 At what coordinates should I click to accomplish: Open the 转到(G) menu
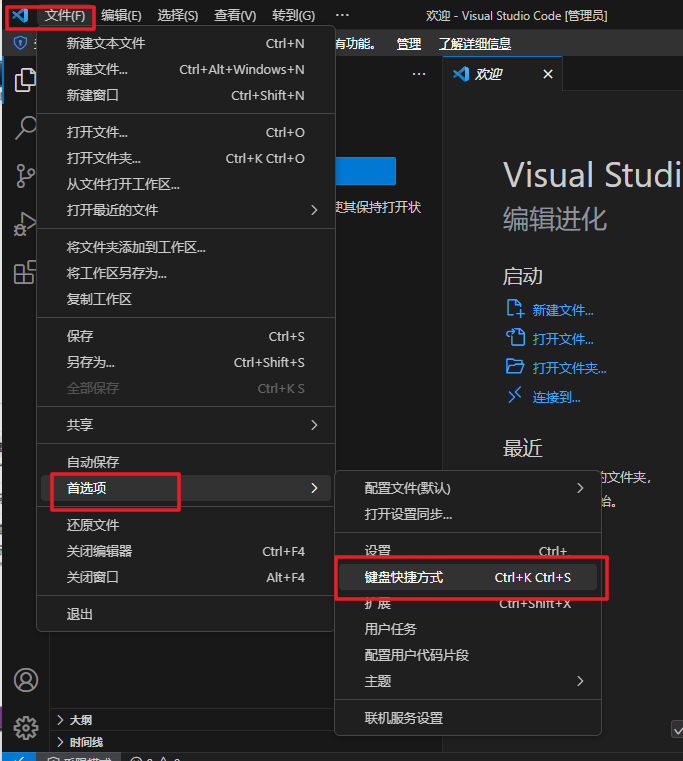(x=293, y=16)
